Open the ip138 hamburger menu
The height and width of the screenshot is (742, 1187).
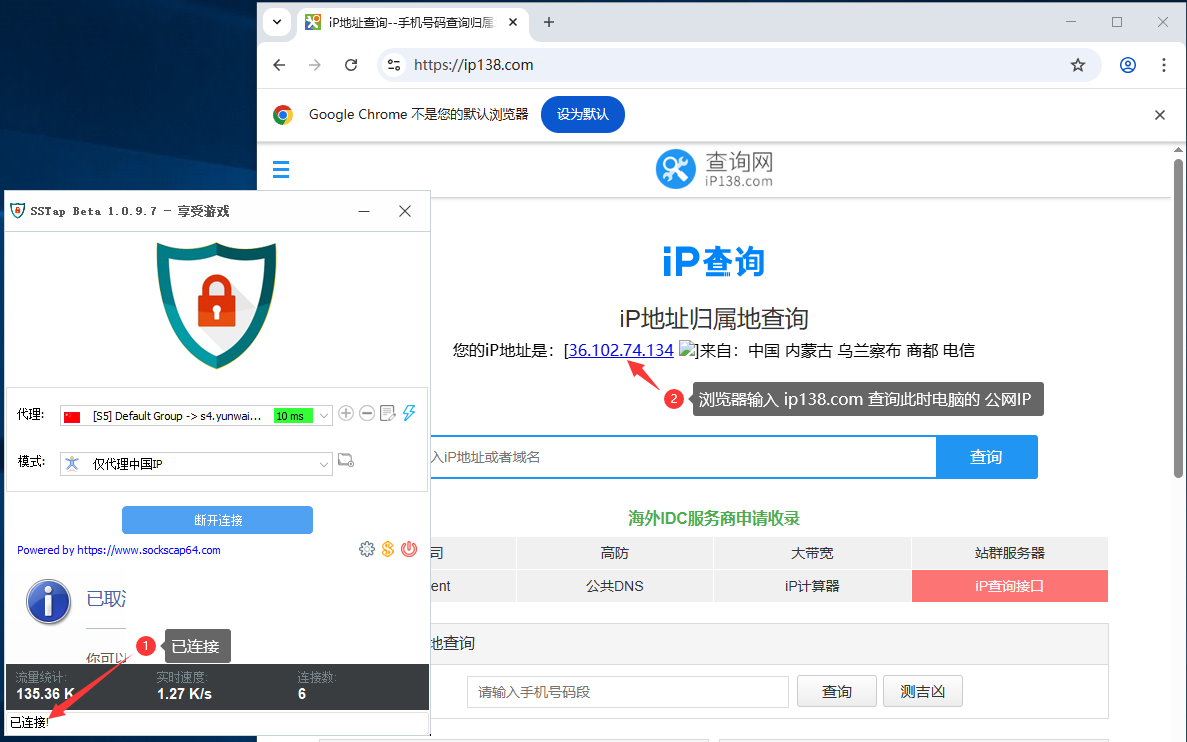click(281, 169)
